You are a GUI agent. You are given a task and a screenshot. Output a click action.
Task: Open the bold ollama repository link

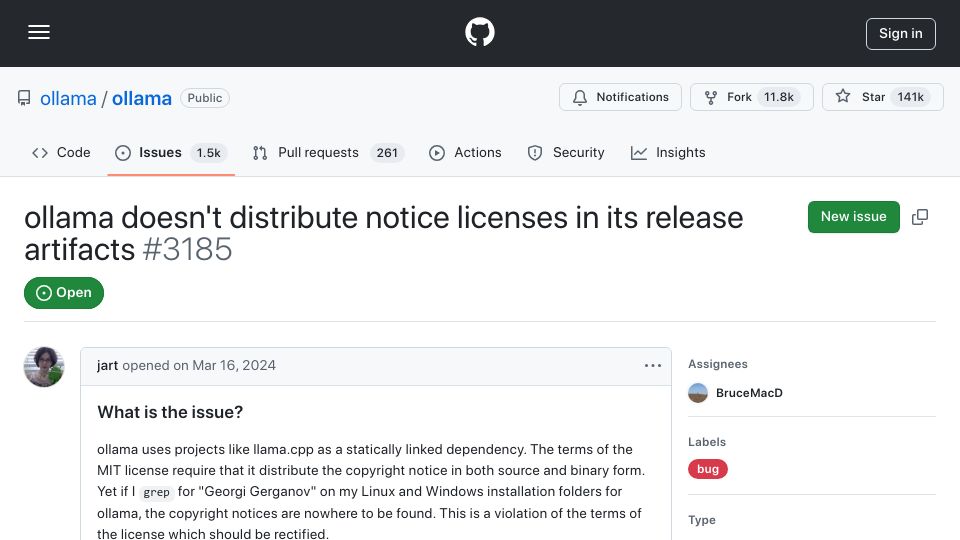click(141, 98)
